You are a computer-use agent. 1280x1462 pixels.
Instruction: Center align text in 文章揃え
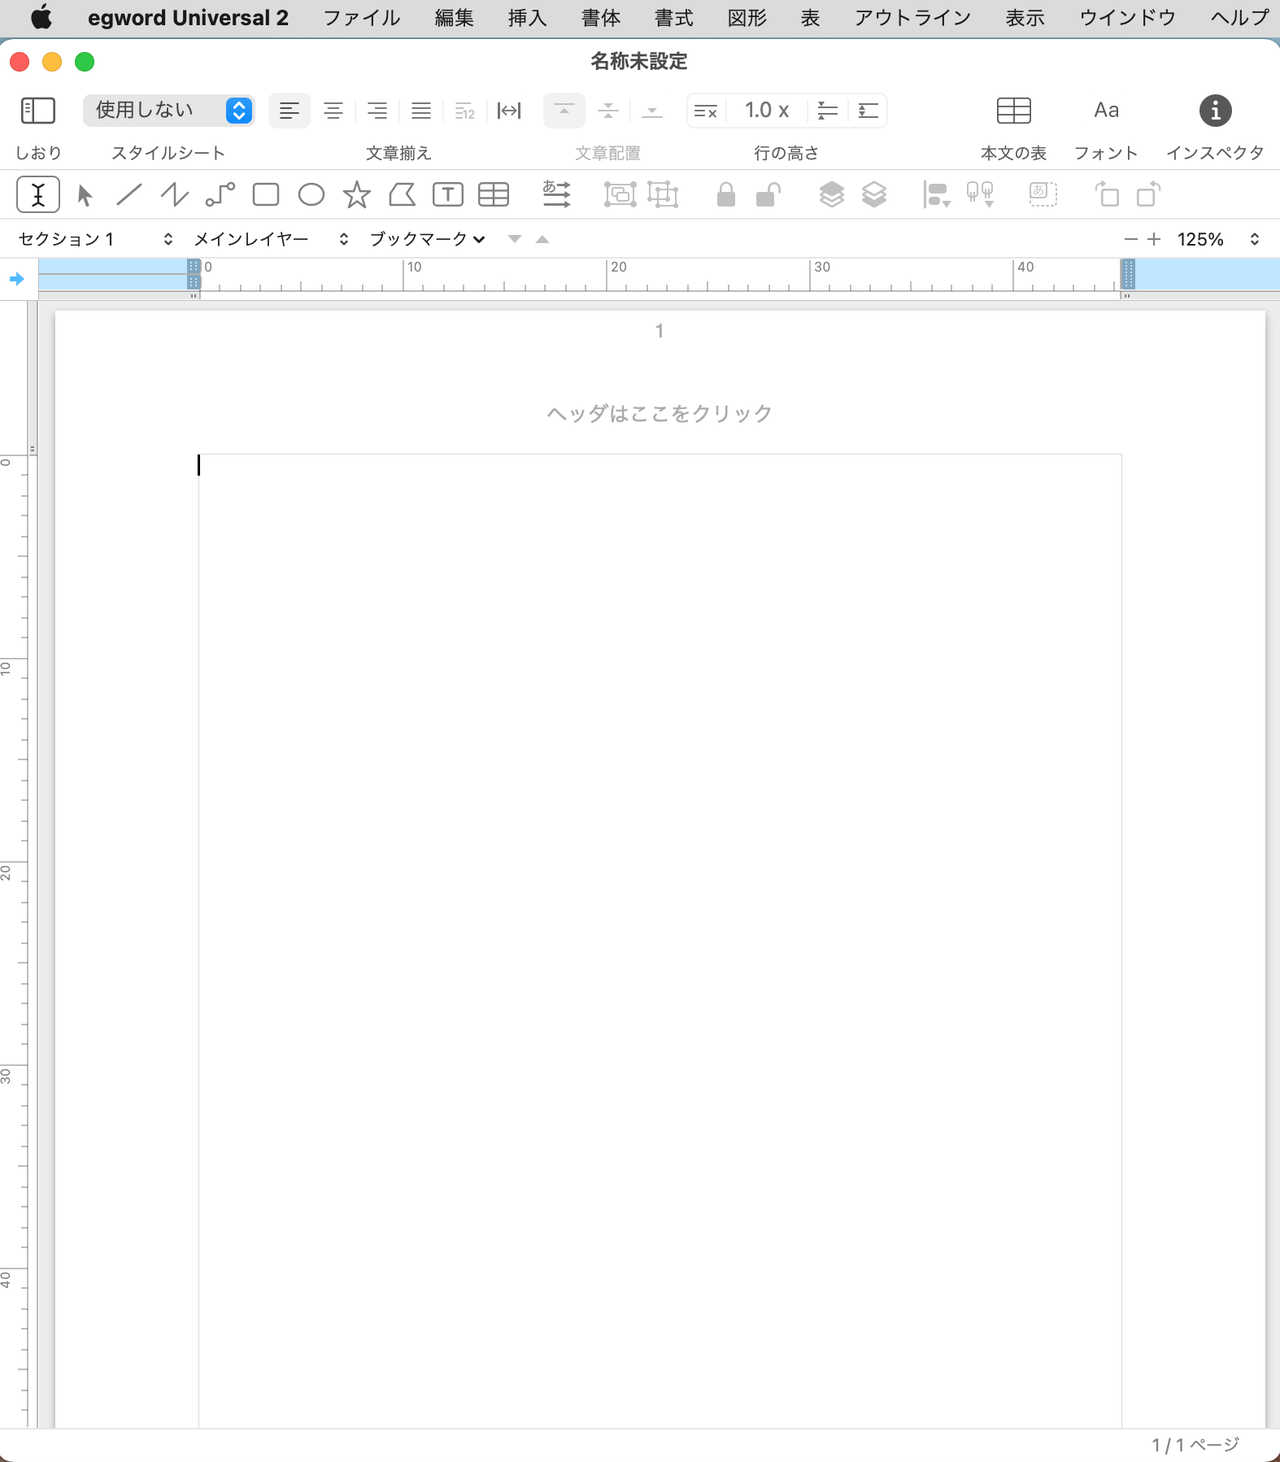333,110
